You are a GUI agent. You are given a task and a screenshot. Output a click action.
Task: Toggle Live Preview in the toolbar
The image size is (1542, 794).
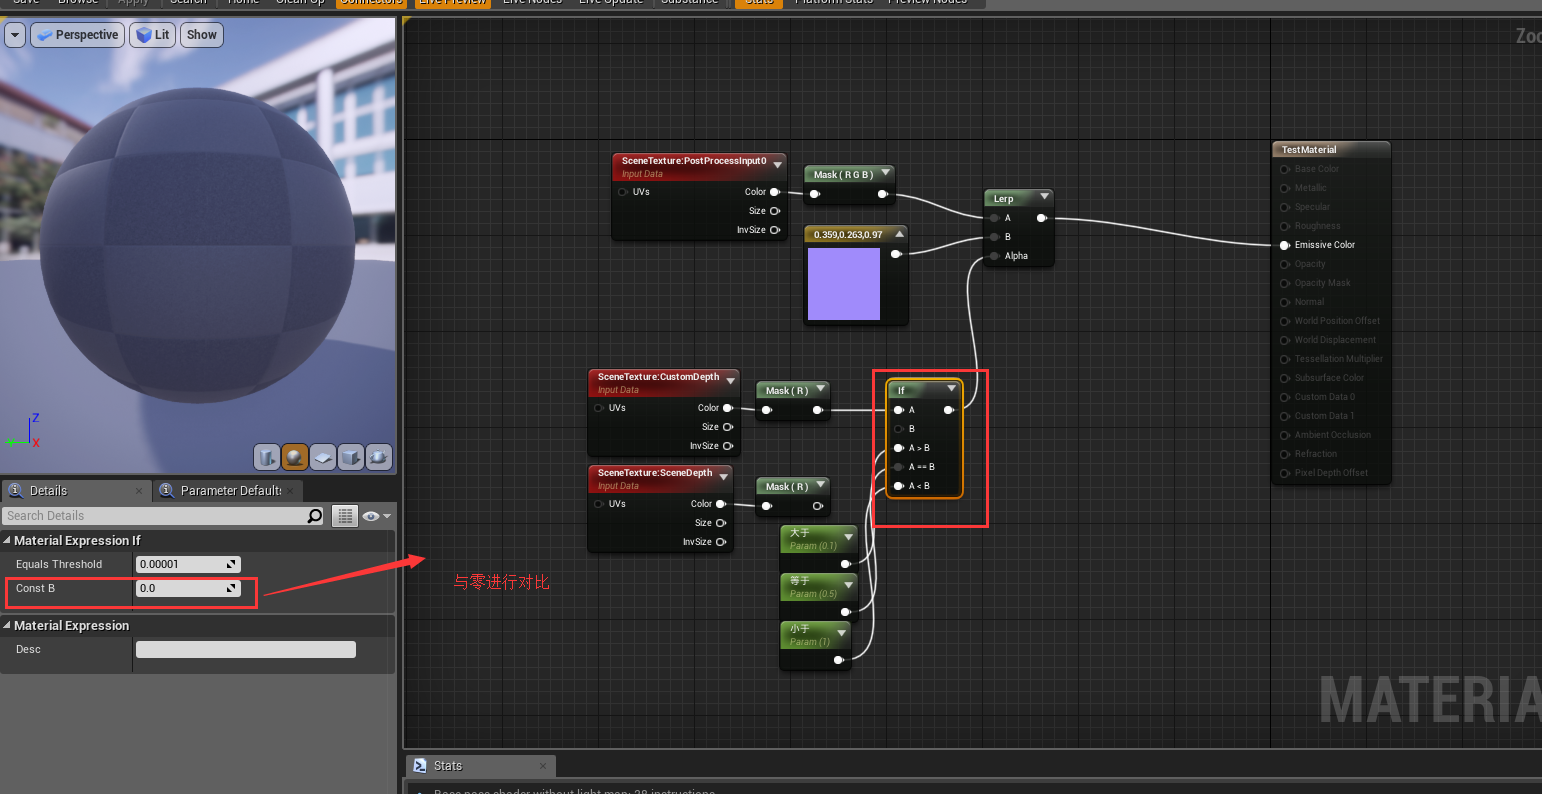coord(452,3)
